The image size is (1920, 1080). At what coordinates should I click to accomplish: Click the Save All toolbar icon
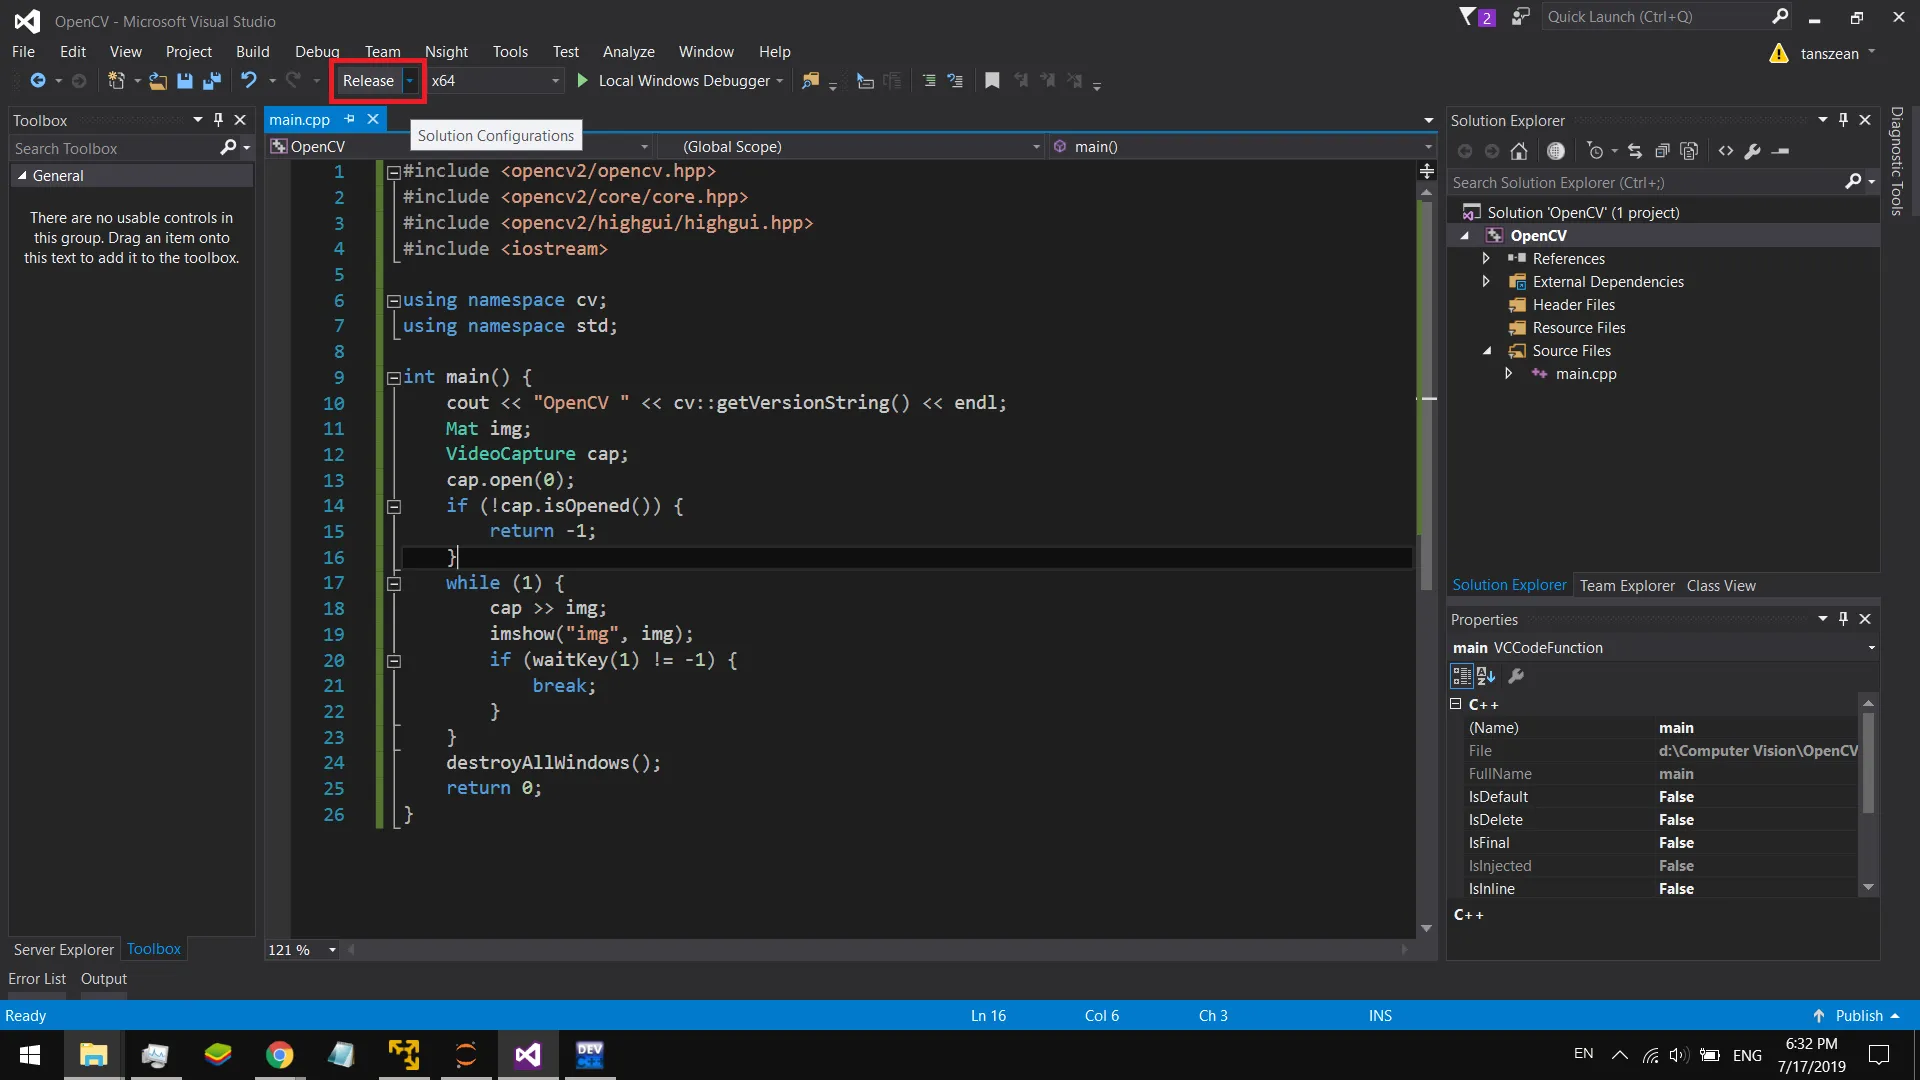(x=212, y=81)
